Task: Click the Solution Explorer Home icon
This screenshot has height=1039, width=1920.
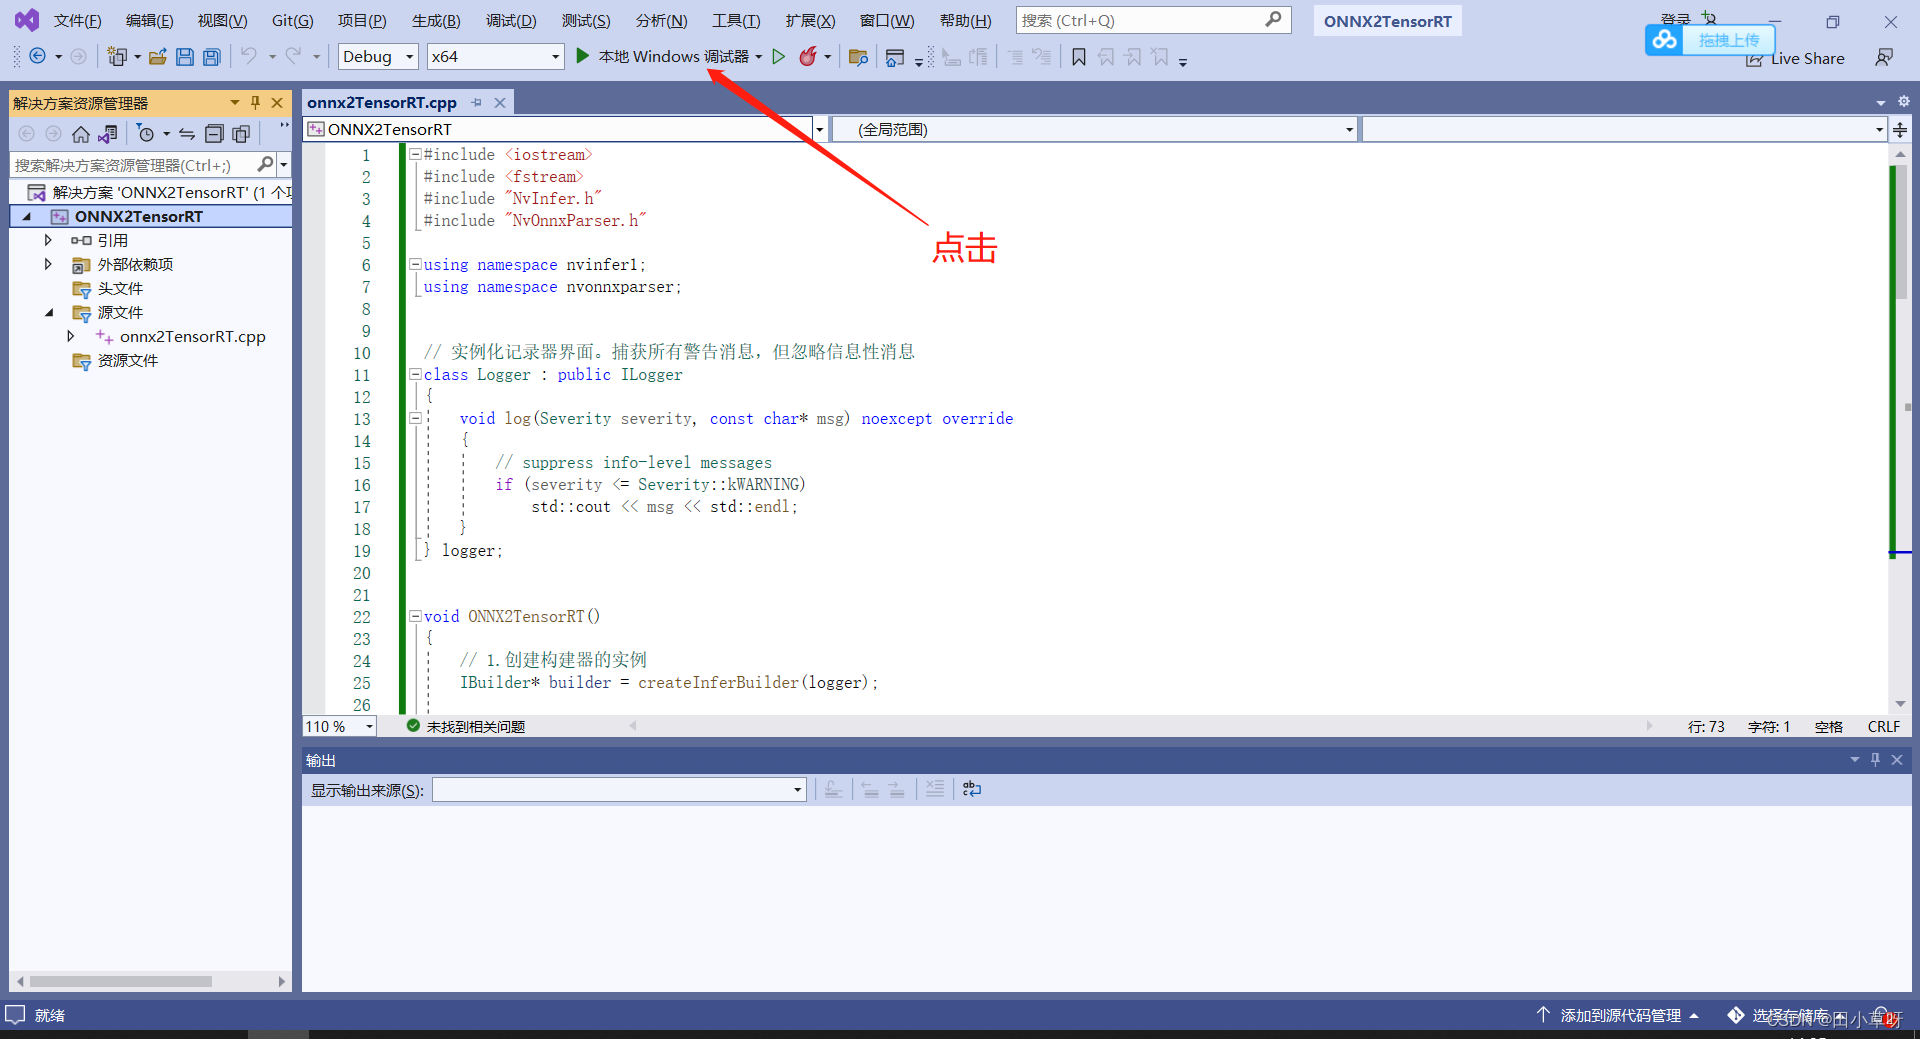Action: [81, 134]
